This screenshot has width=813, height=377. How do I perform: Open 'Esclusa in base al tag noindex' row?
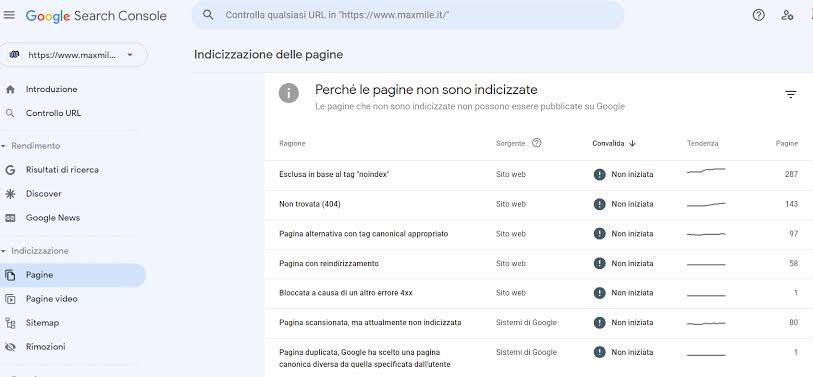click(539, 175)
